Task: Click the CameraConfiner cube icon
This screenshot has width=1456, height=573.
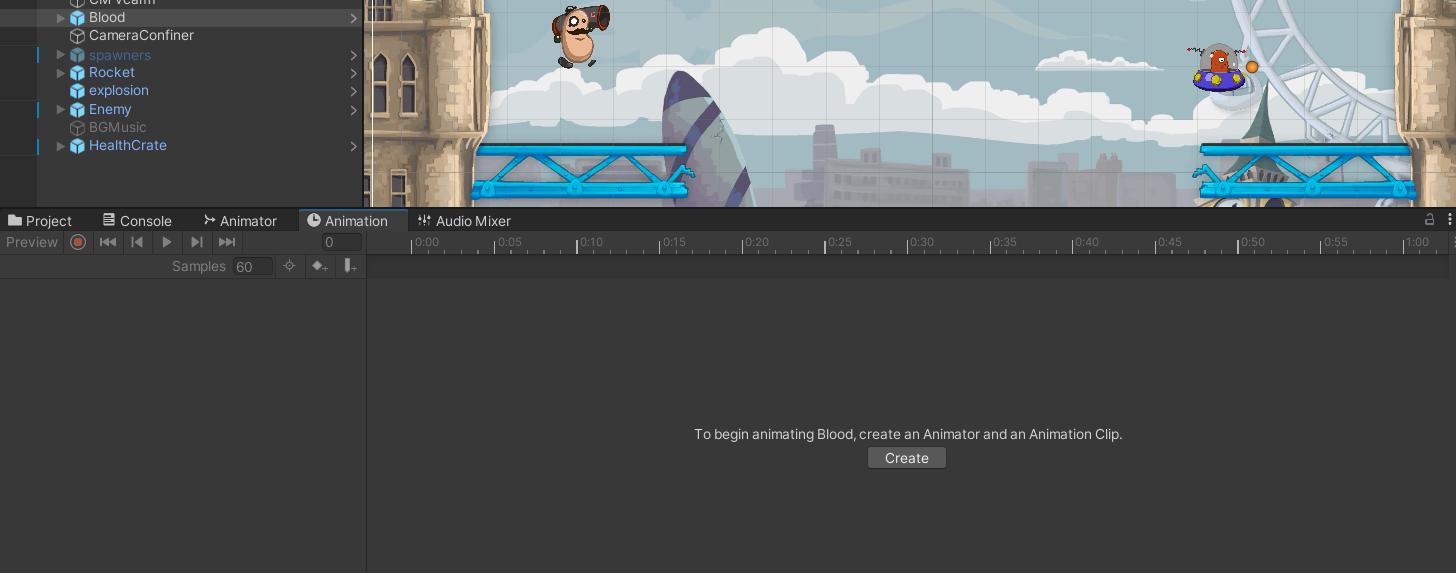Action: coord(77,36)
